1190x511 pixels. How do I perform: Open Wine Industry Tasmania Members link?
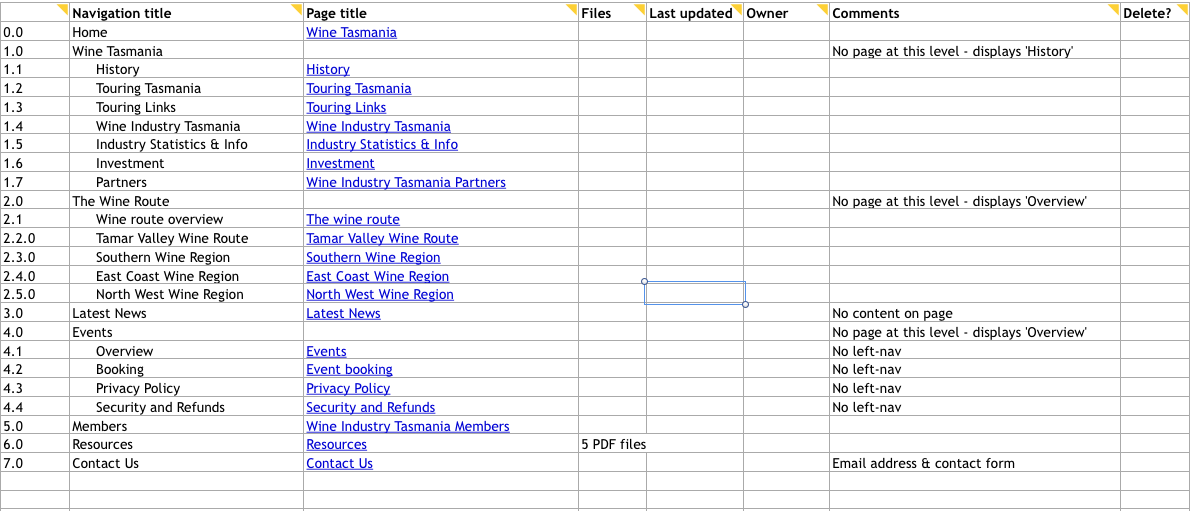coord(408,427)
